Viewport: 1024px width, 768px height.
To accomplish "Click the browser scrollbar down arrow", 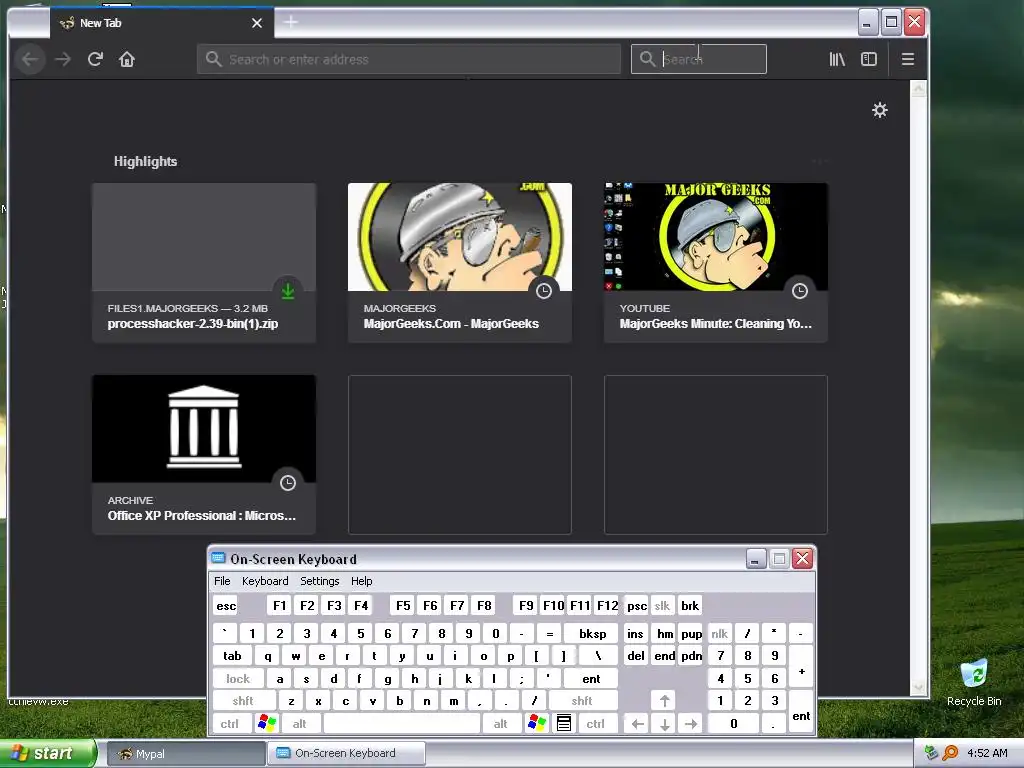I will point(918,687).
